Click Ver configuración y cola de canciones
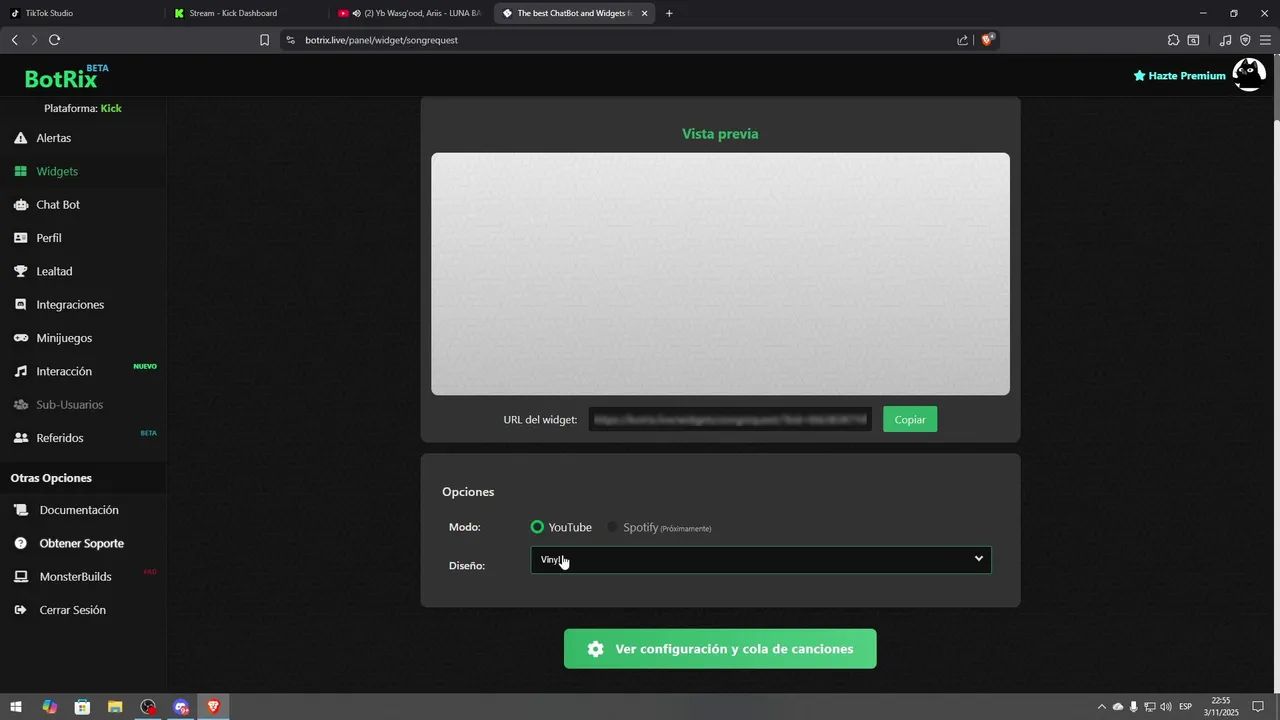The height and width of the screenshot is (720, 1280). click(720, 649)
